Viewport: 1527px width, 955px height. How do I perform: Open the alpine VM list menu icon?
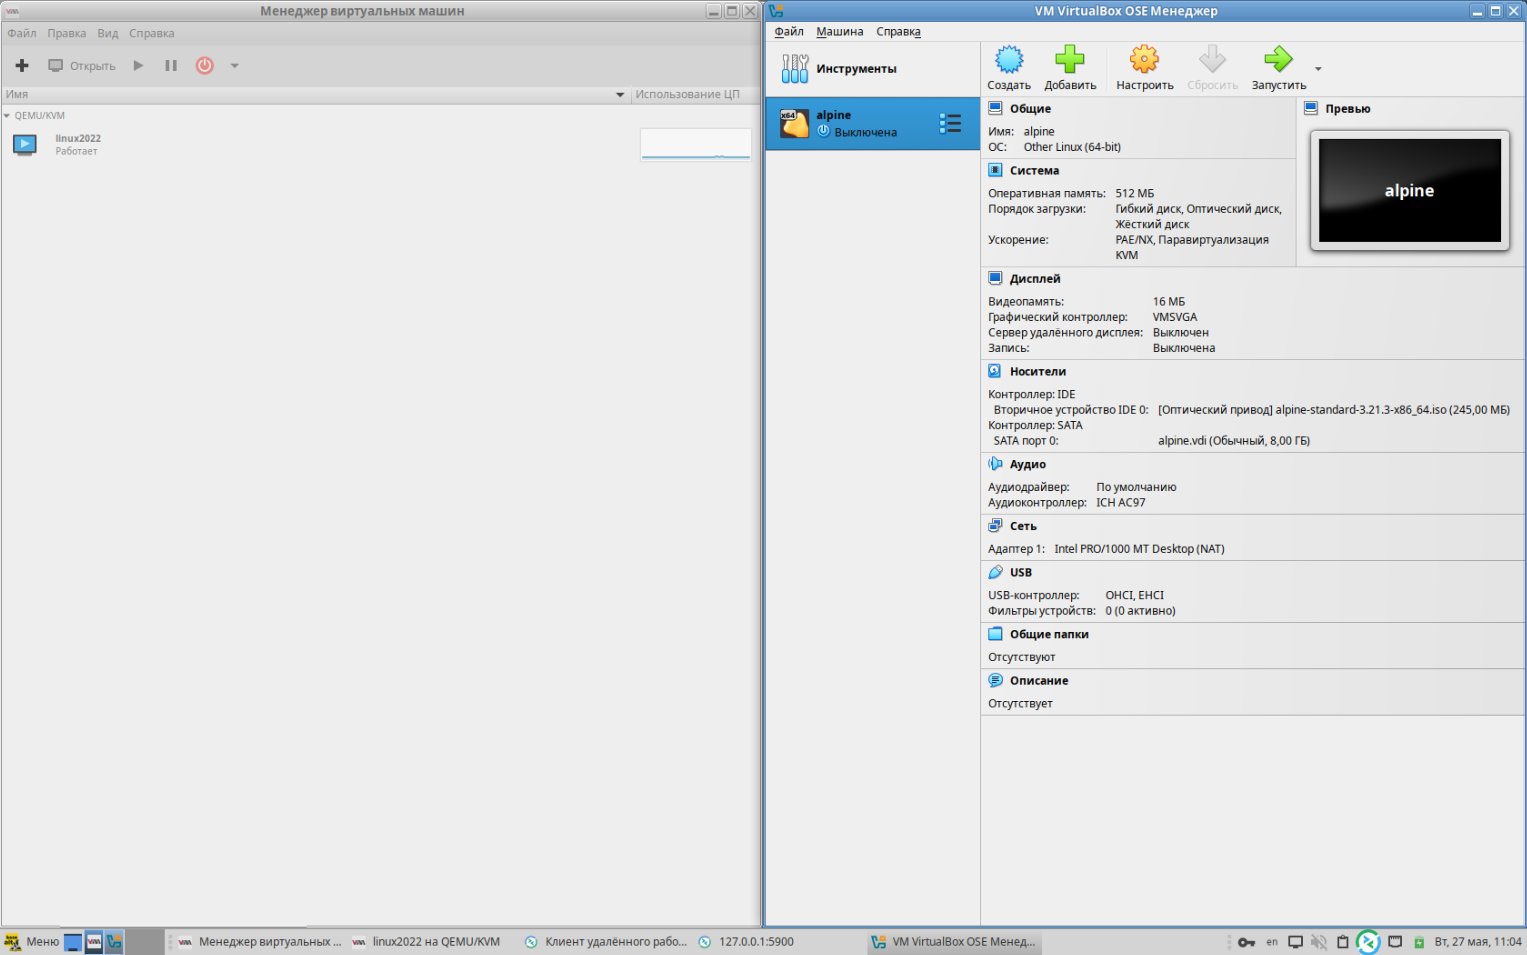pos(950,123)
